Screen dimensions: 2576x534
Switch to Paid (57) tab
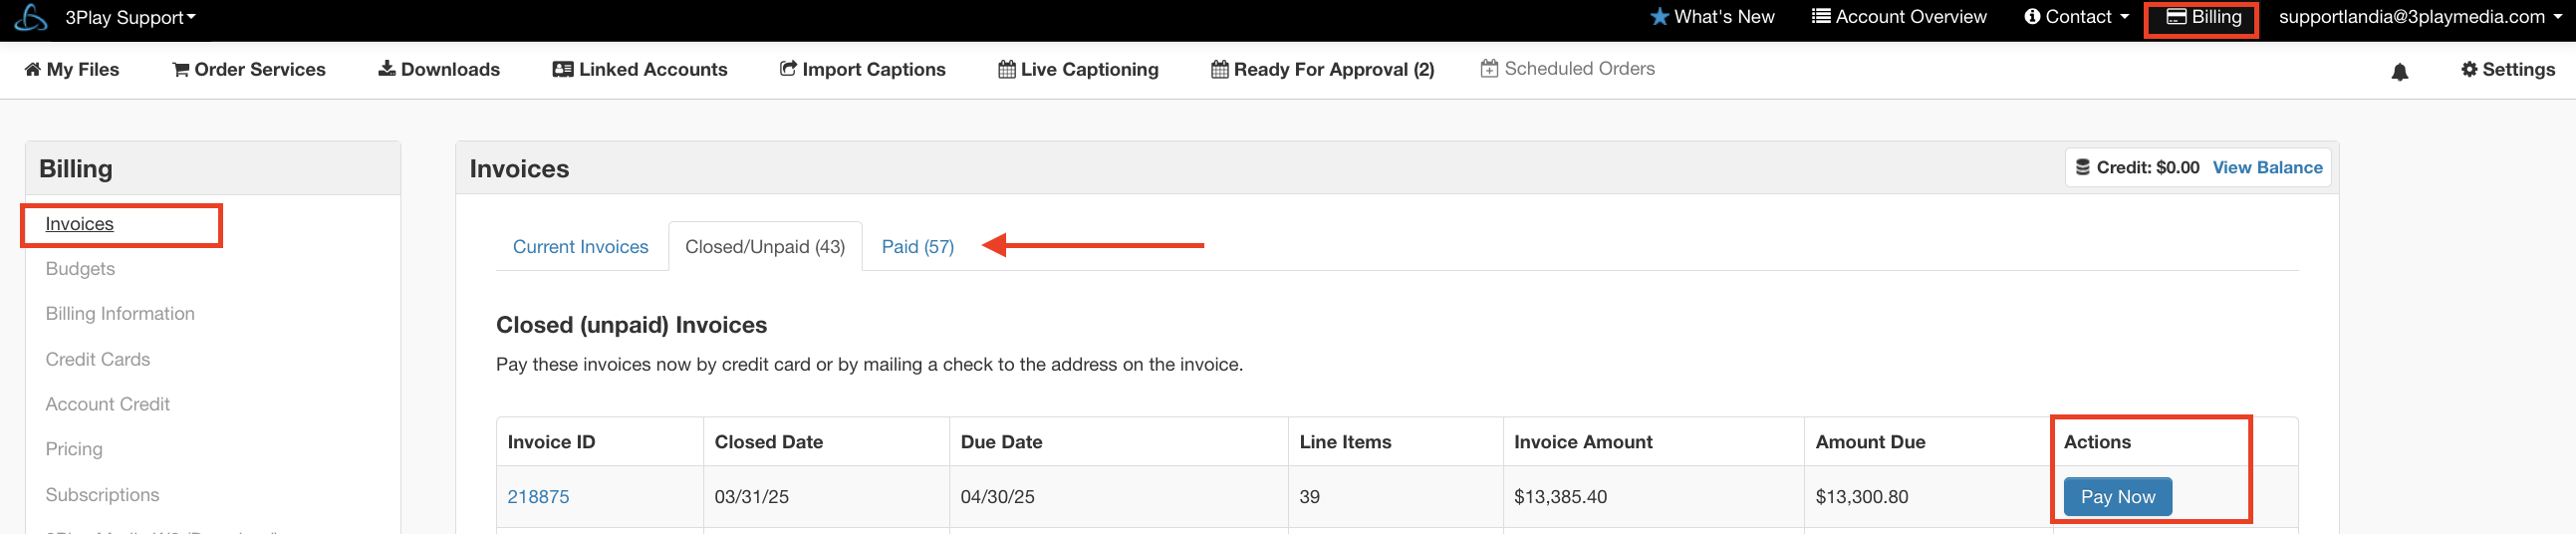tap(917, 247)
